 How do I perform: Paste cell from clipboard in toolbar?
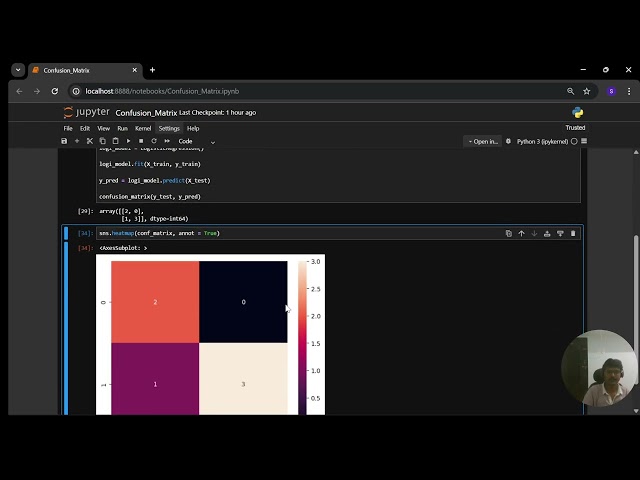click(116, 141)
